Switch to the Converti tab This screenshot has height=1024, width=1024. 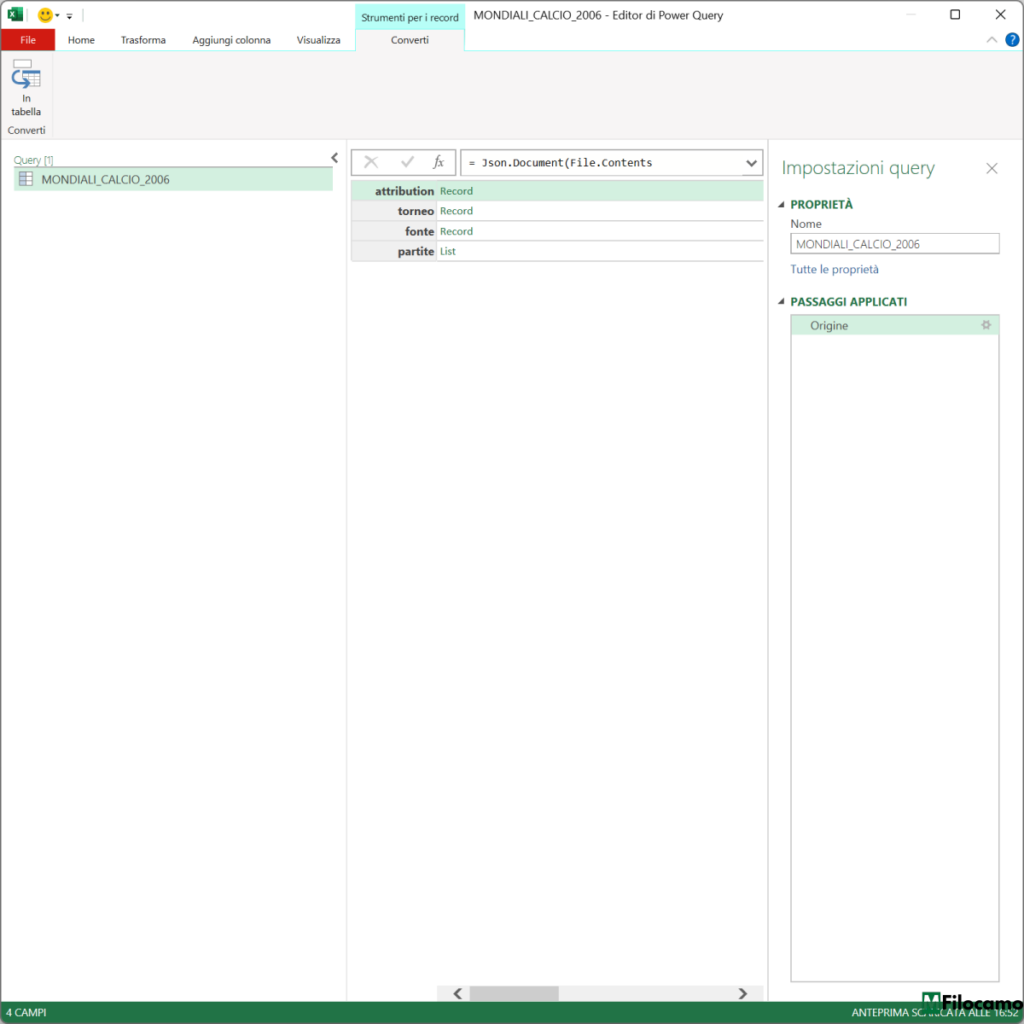click(x=409, y=40)
